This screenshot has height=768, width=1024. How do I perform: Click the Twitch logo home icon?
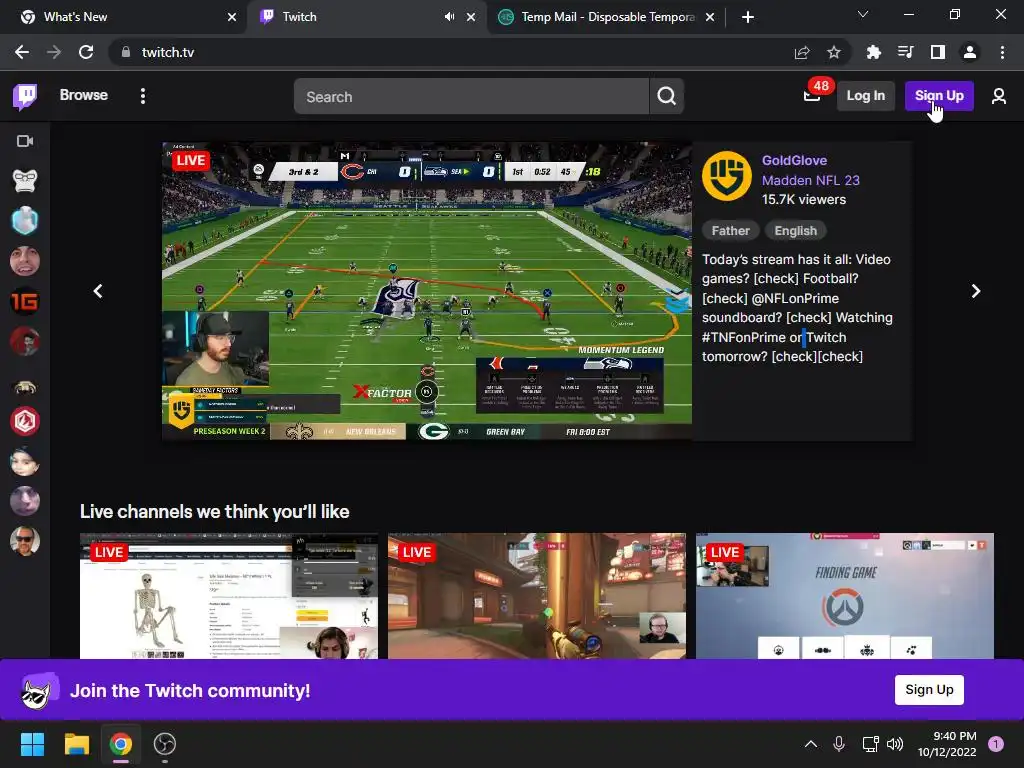[x=25, y=96]
